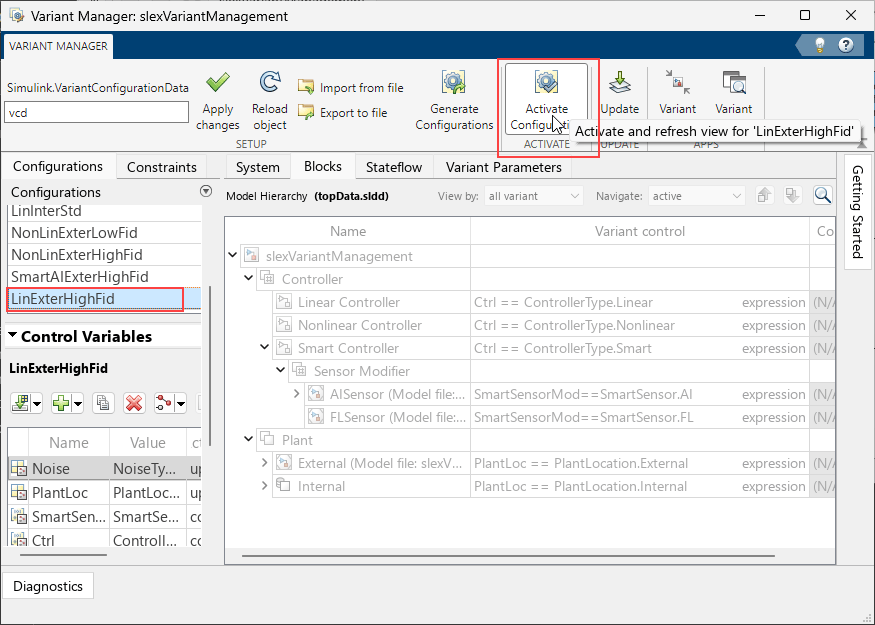This screenshot has height=625, width=875.
Task: Click the red X delete variable icon
Action: point(134,403)
